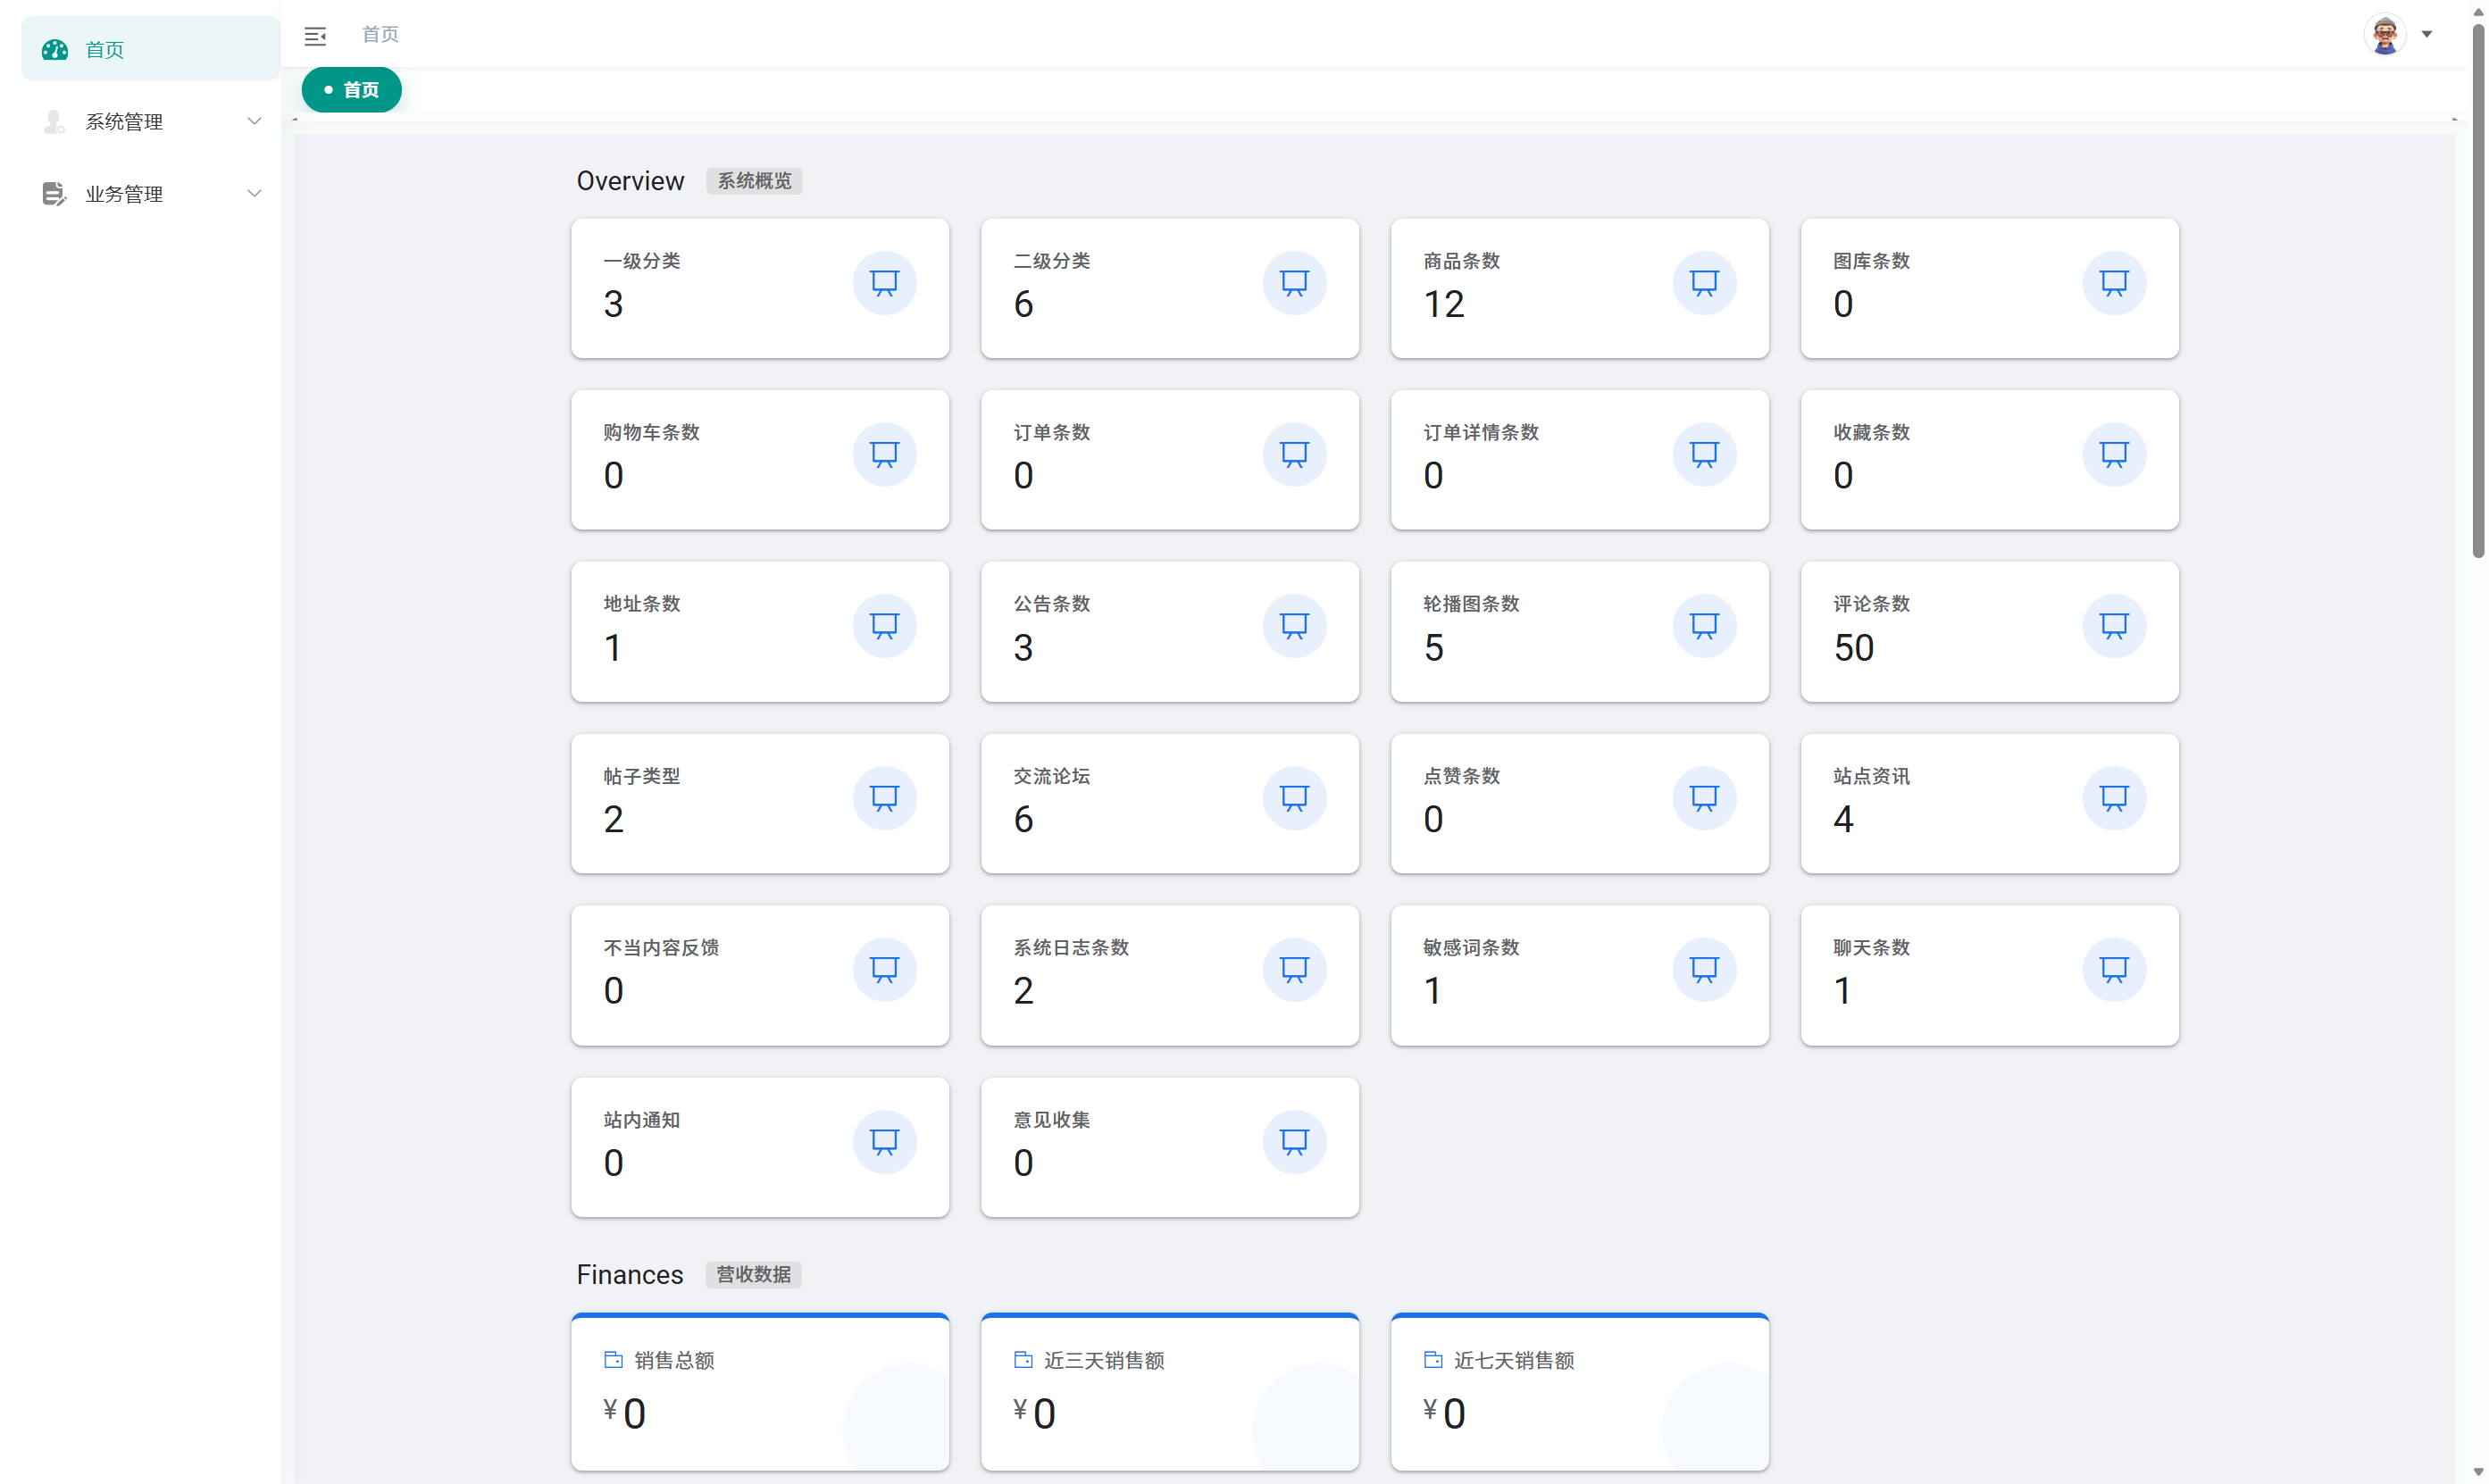Click the sidebar collapse hamburger icon
Screen dimensions: 2489x1484
(x=315, y=36)
